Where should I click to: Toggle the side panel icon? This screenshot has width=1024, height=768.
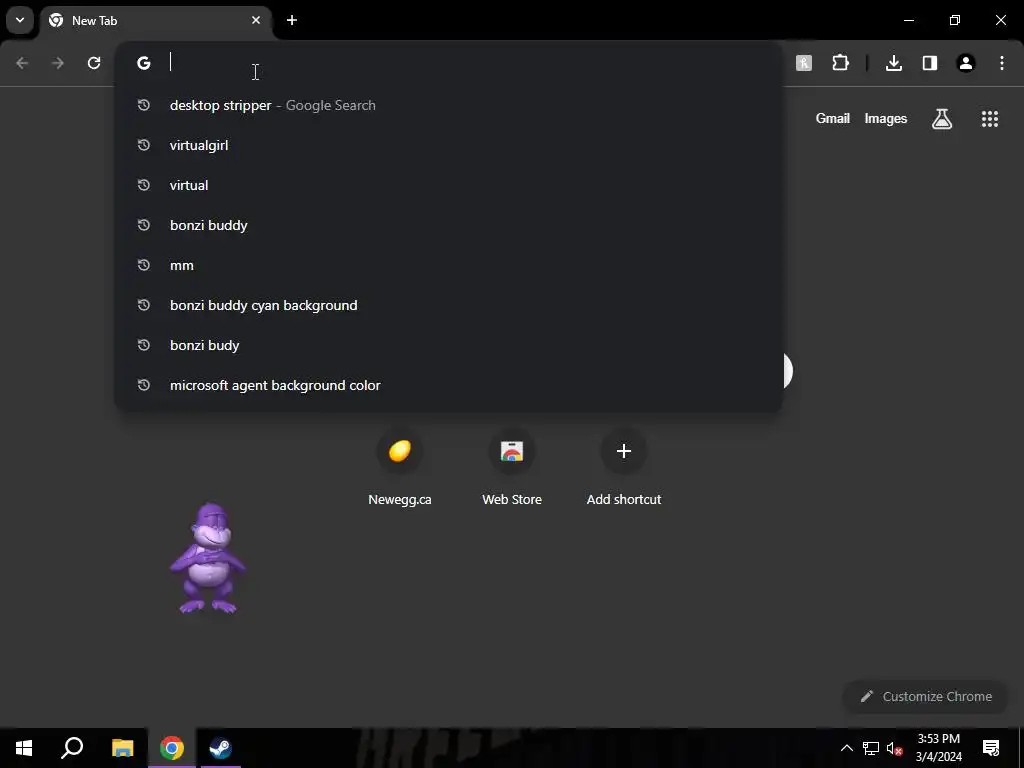point(930,63)
